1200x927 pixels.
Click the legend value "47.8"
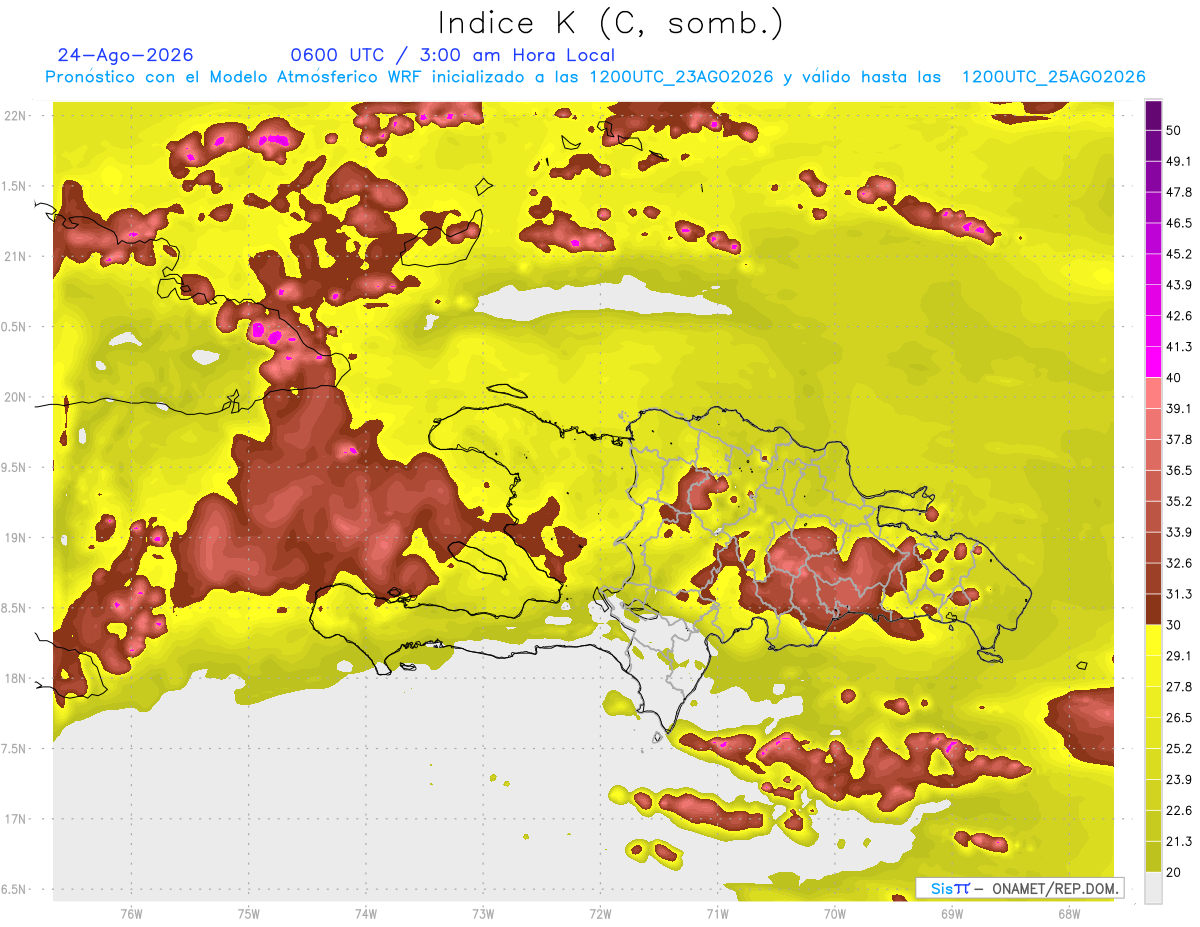point(1178,192)
